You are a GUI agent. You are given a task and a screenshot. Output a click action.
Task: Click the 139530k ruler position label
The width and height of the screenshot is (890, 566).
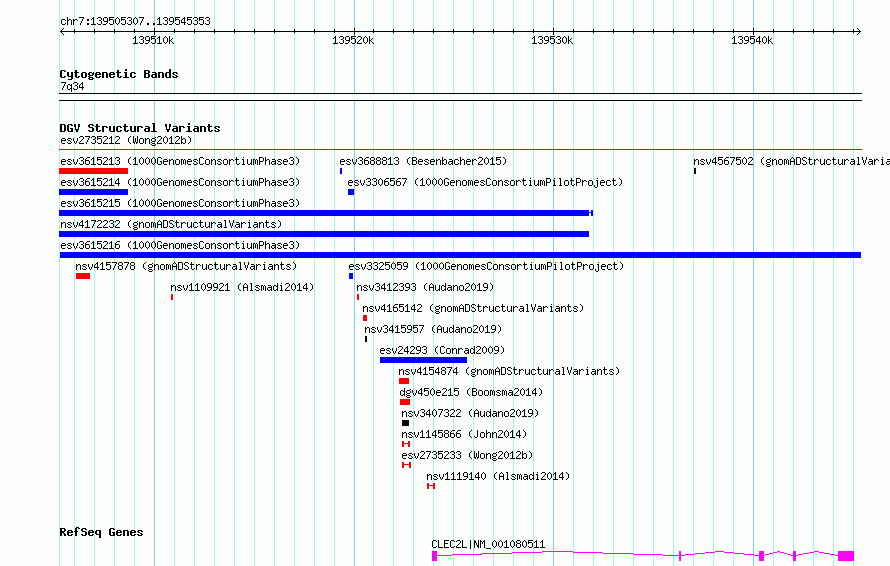552,40
